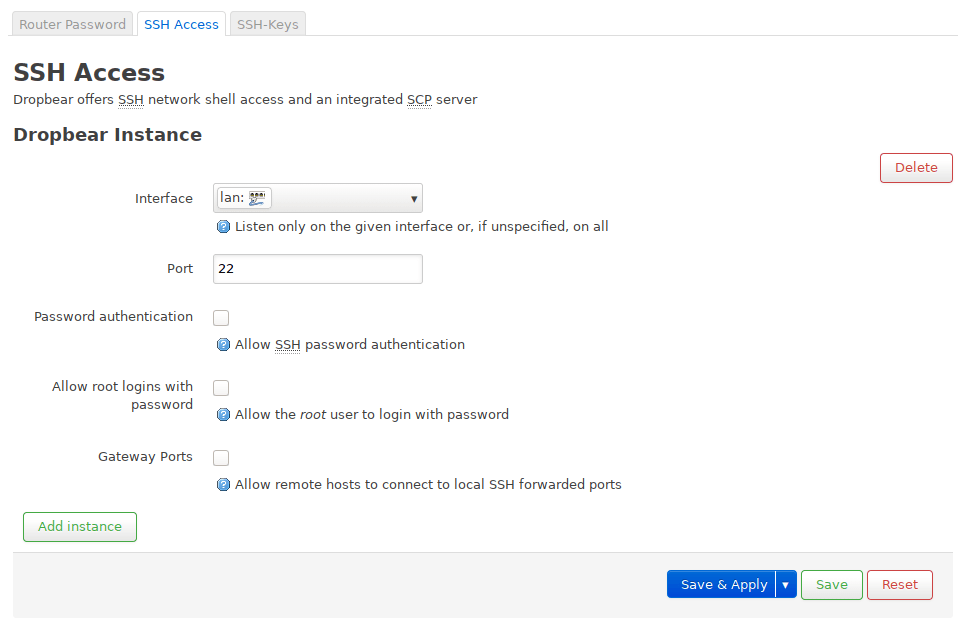Click the lan network interface icon

point(258,198)
